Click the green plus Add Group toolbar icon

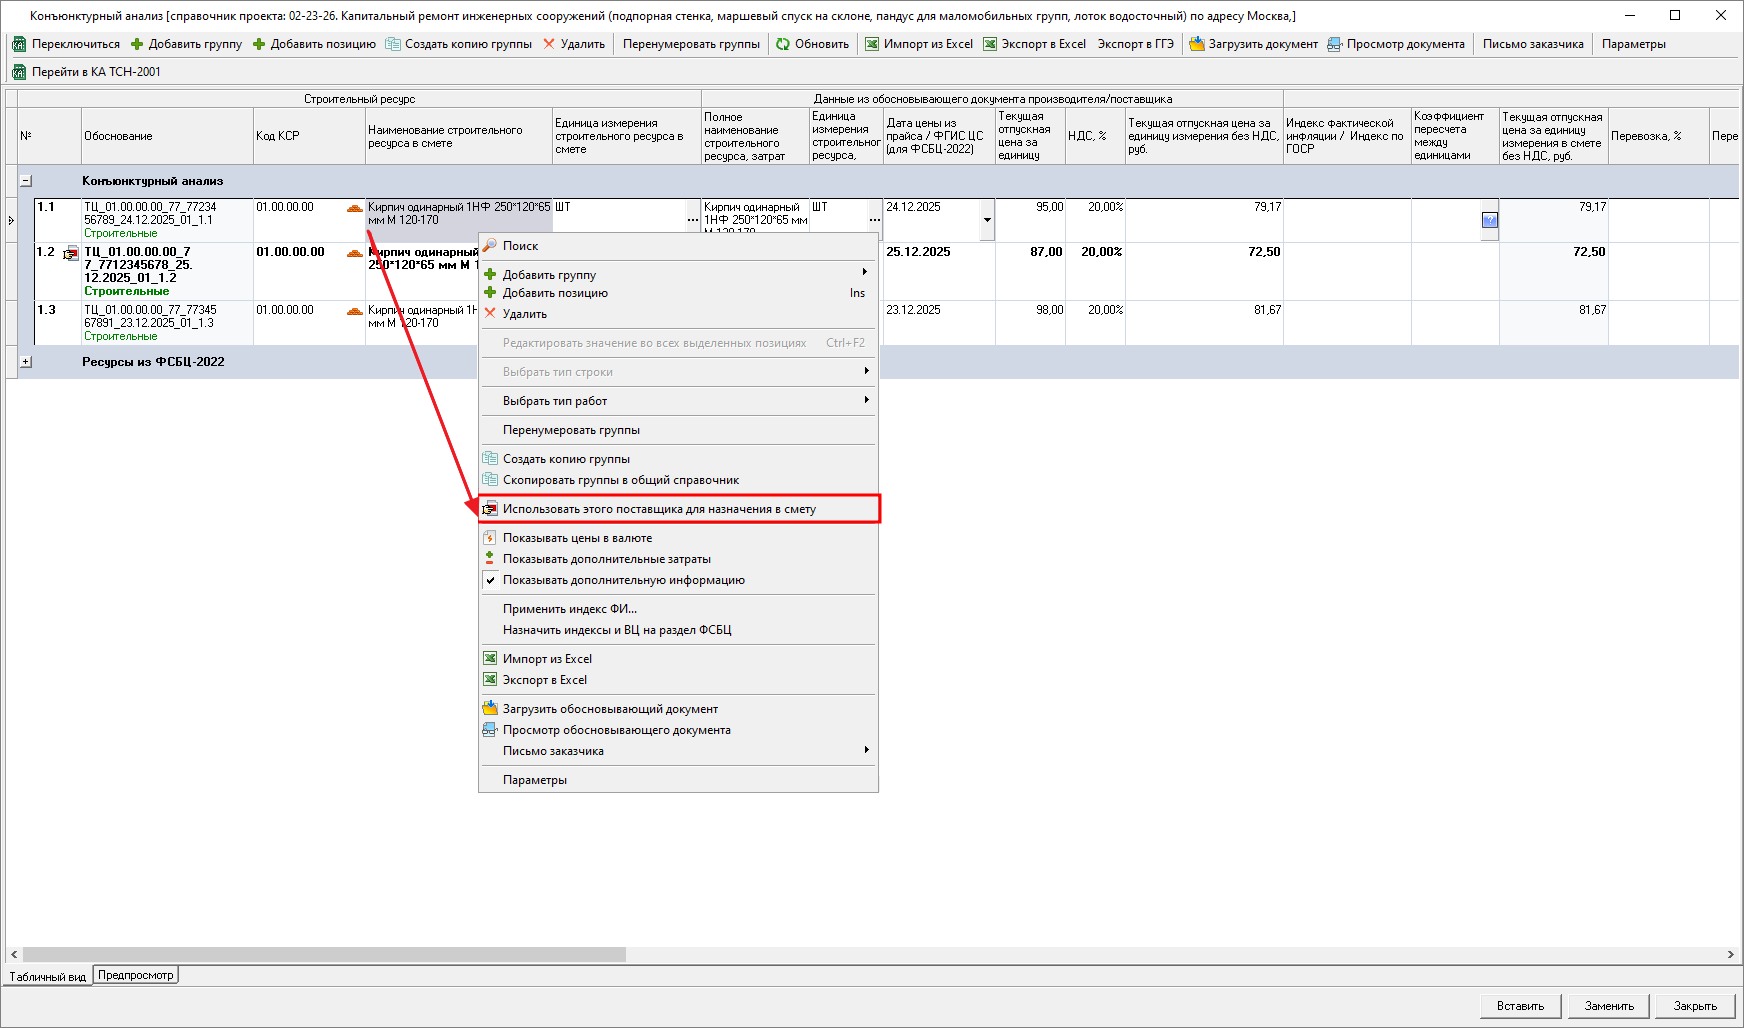point(137,44)
